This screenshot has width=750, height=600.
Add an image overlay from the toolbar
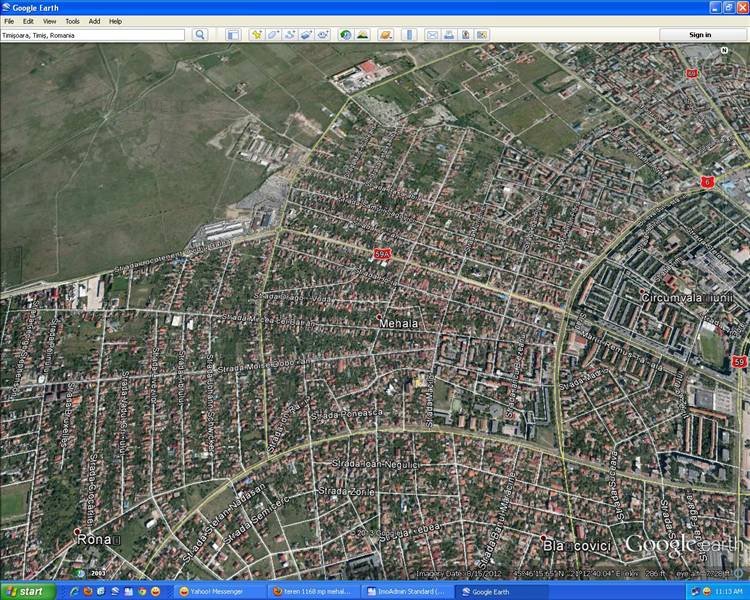coord(306,34)
